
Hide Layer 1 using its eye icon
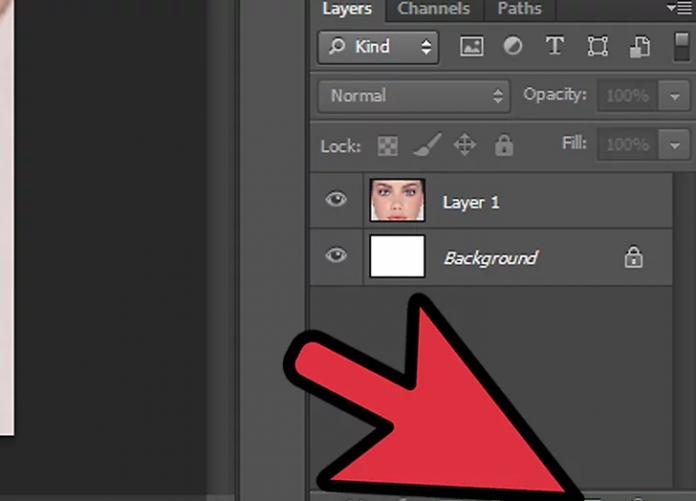click(336, 200)
